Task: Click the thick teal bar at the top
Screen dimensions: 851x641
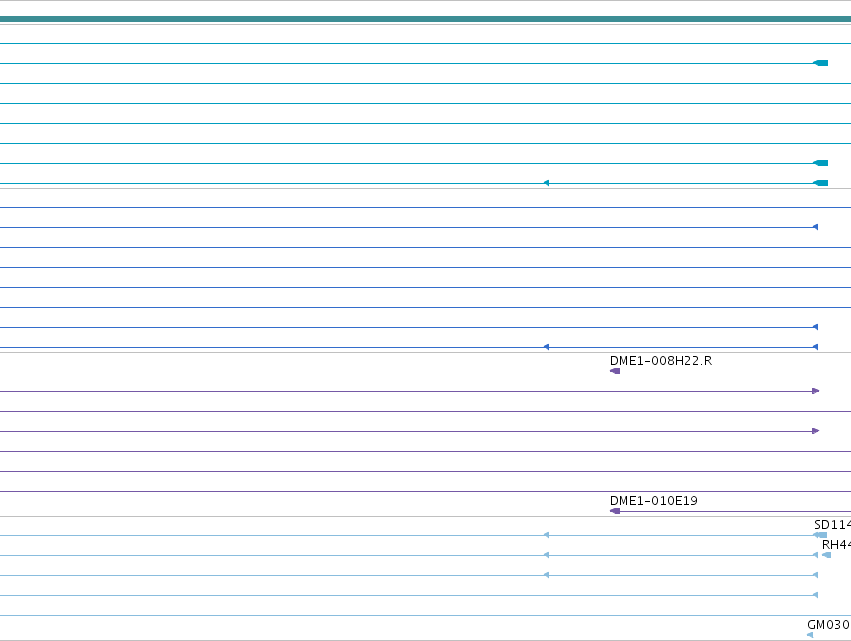Action: coord(426,19)
